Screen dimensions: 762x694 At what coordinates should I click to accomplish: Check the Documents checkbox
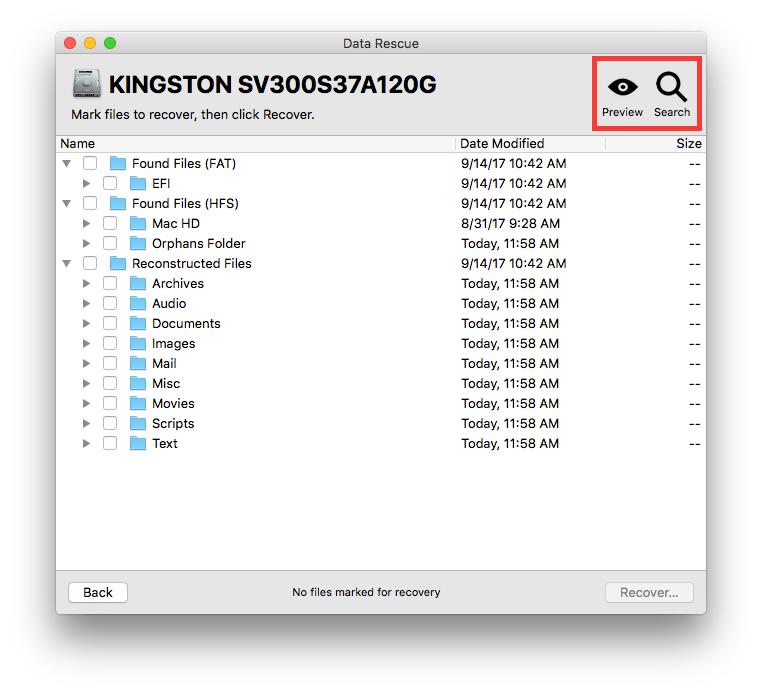pos(110,323)
